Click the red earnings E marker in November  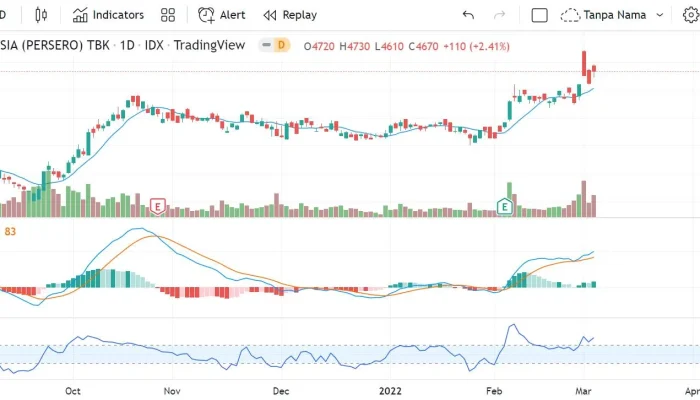(x=158, y=207)
